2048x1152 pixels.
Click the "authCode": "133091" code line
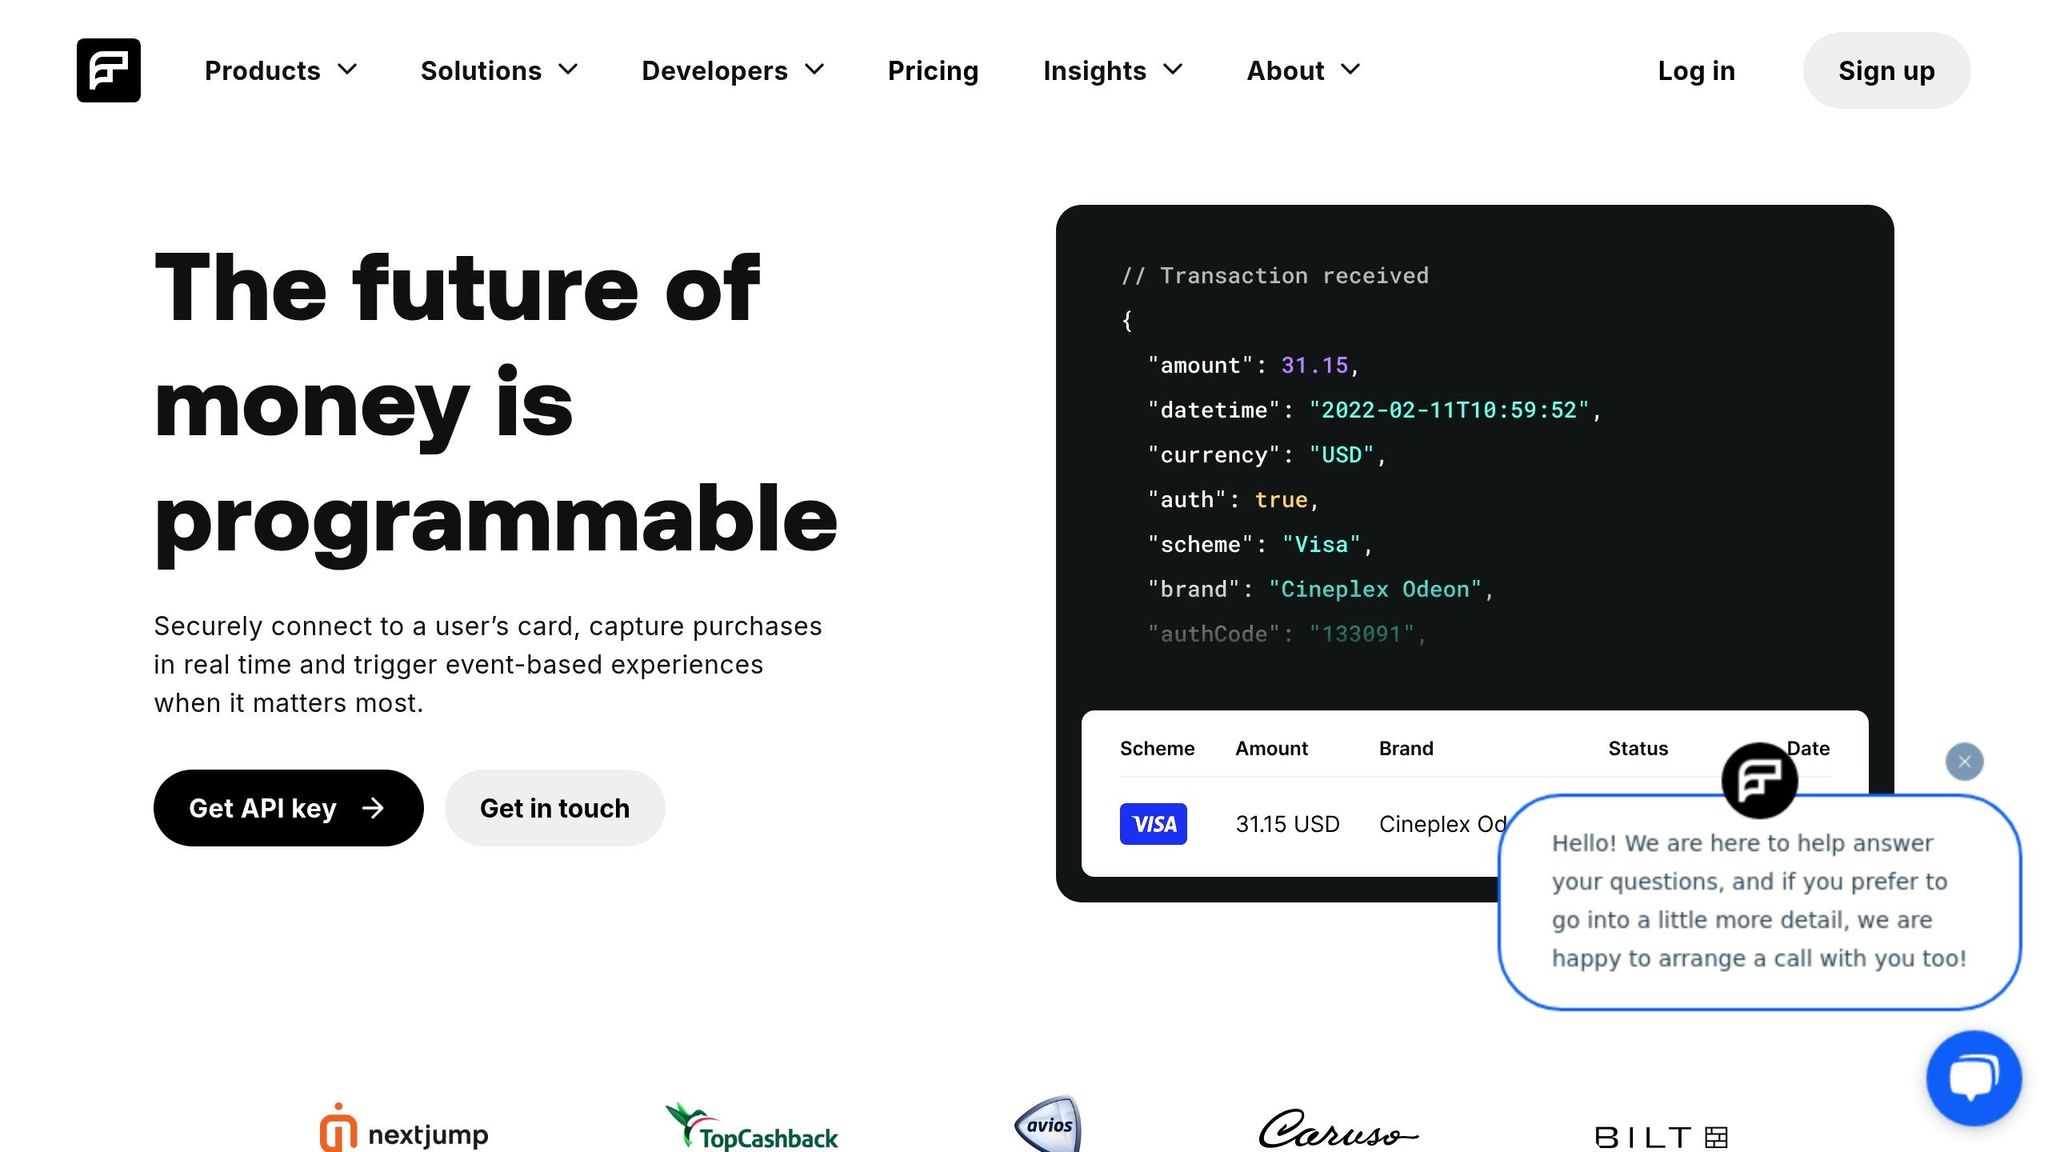(x=1287, y=634)
